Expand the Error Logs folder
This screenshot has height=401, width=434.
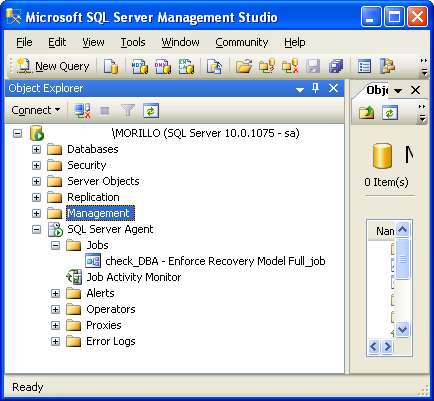(56, 342)
